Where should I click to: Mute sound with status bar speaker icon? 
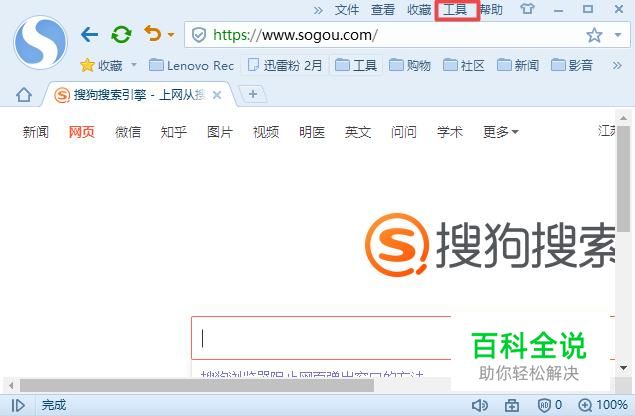pos(480,405)
